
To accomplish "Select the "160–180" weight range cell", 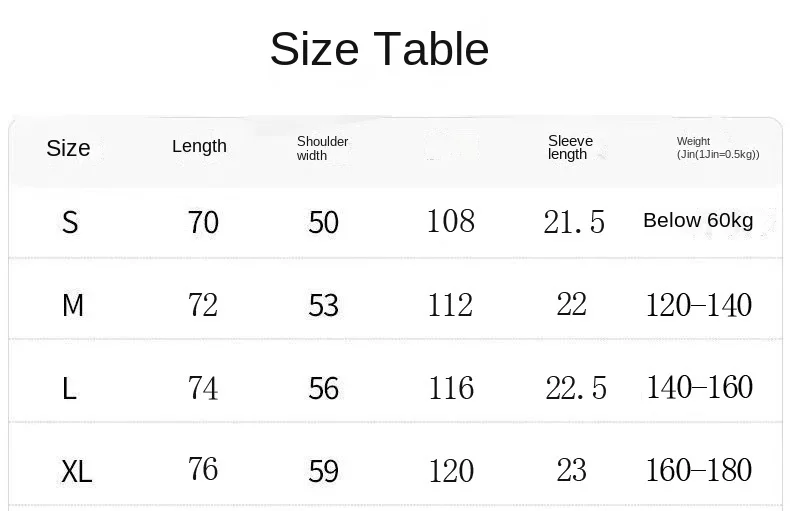I will 699,470.
